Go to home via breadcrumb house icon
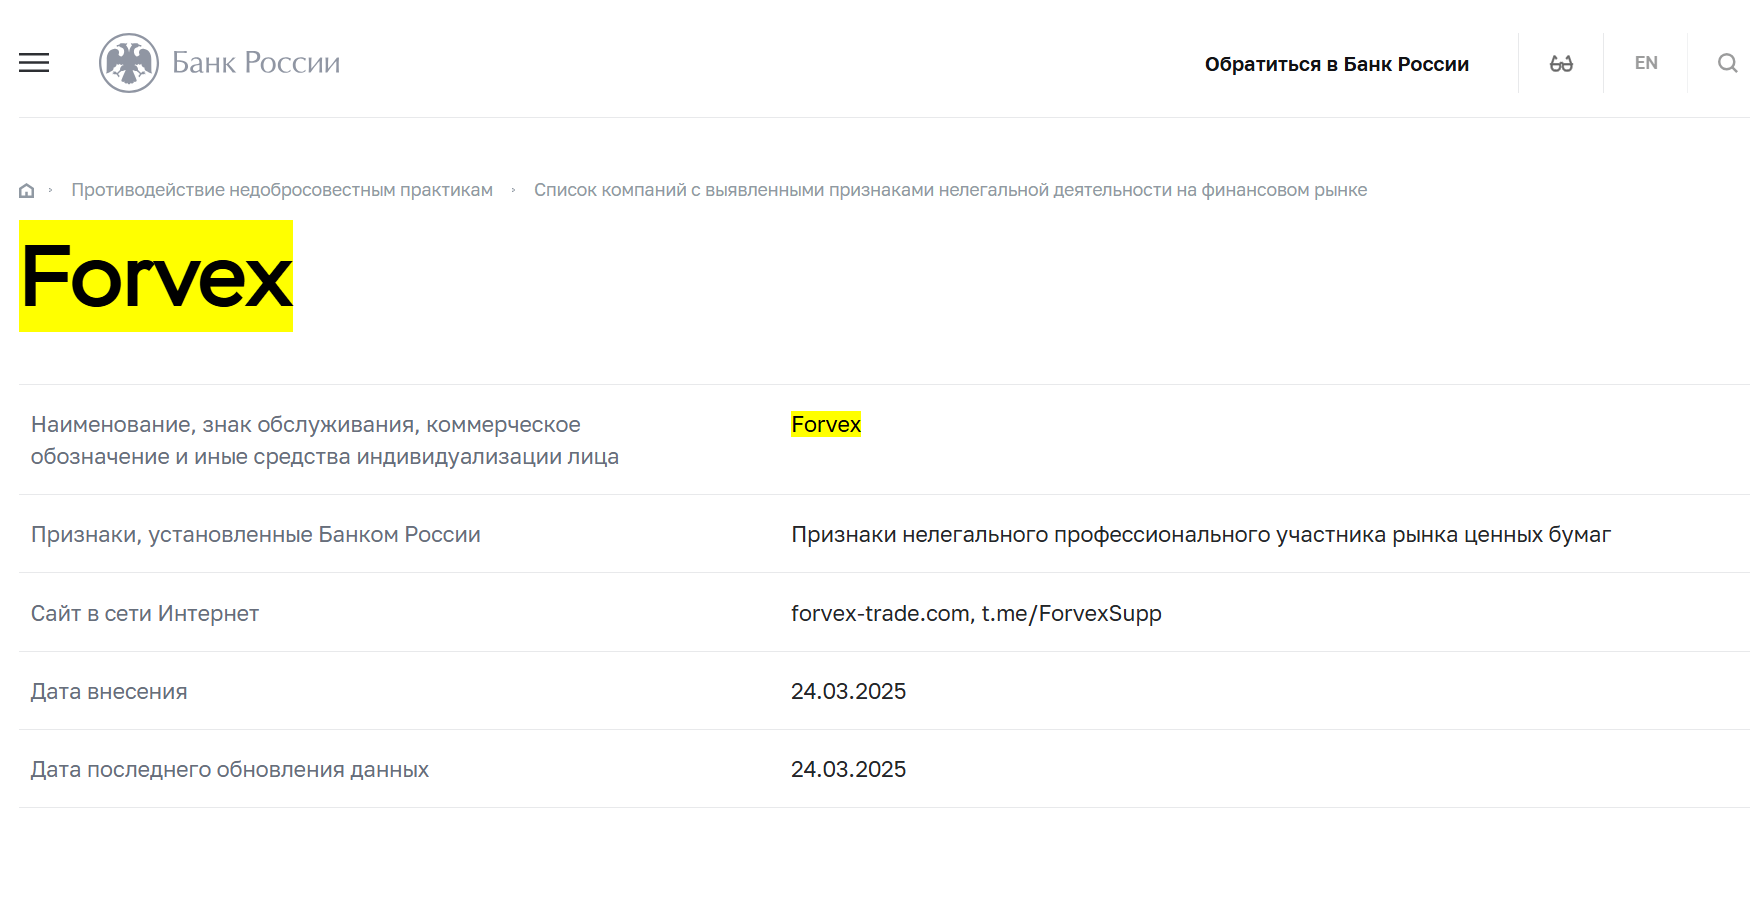The height and width of the screenshot is (899, 1750). coord(27,190)
